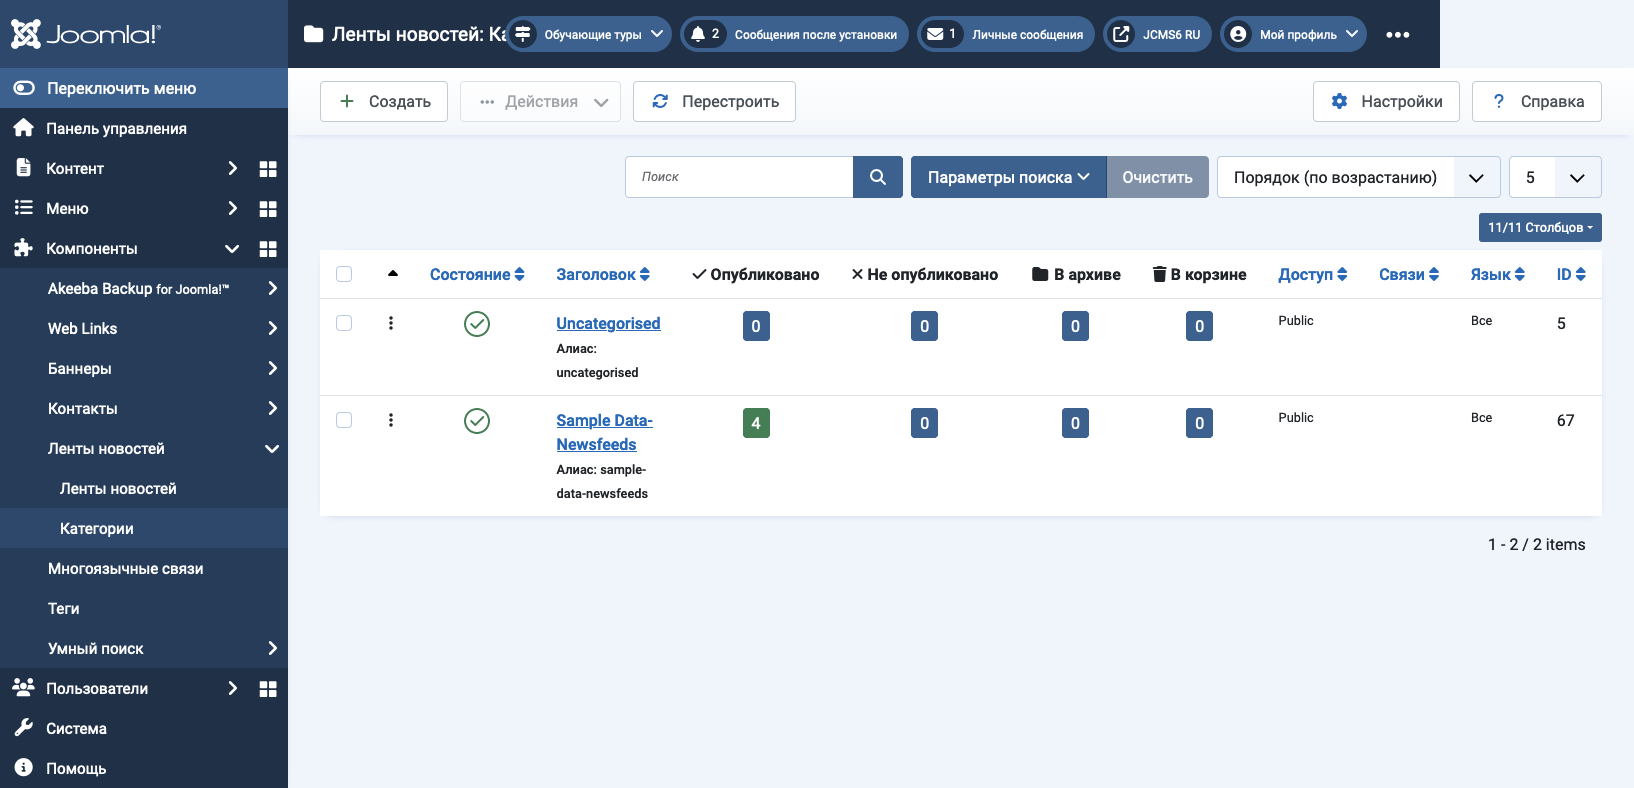
Task: Expand Web Links submenu
Action: coord(144,328)
